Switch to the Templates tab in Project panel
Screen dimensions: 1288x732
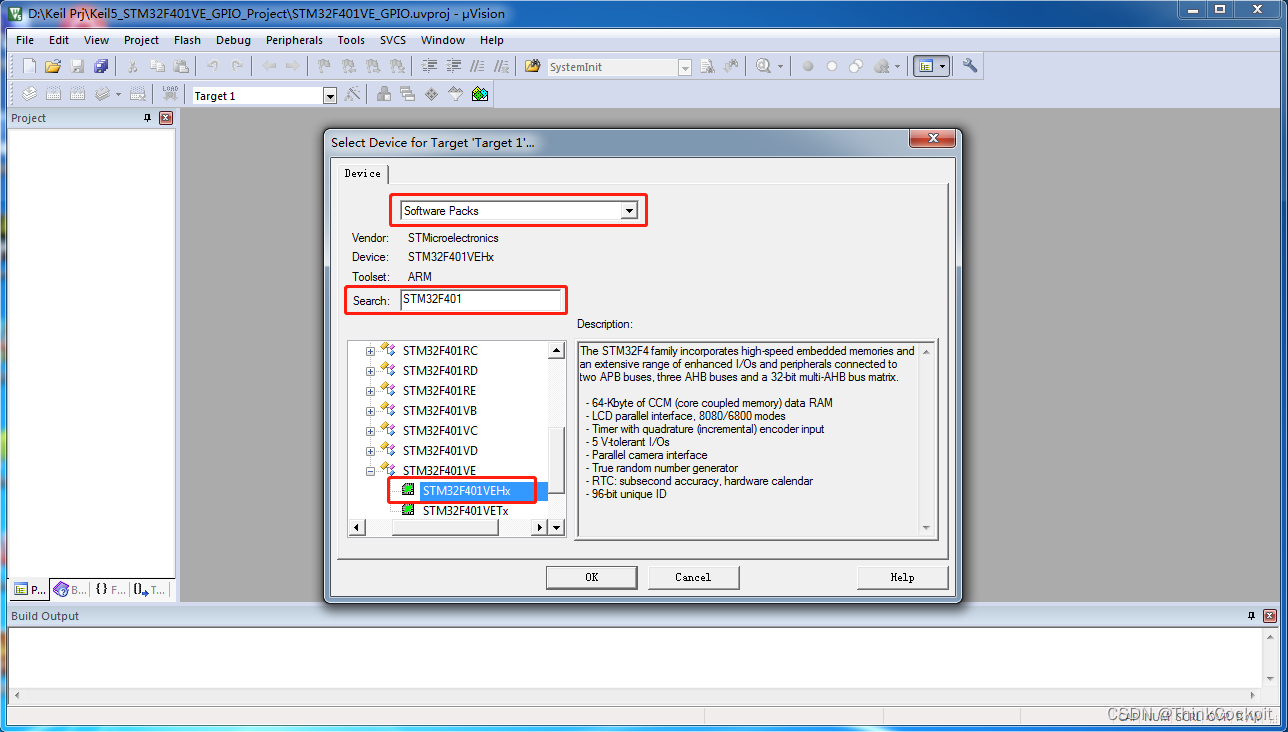coord(150,590)
